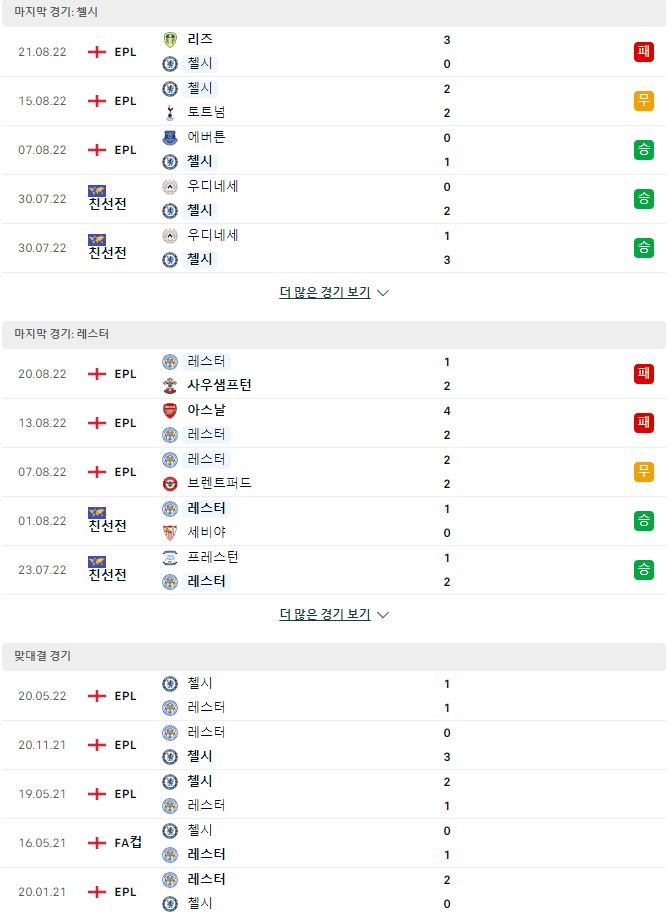Expand 더 많은 경기 보기 under Chelsea matches
Screen dimensions: 669x914
(325, 292)
